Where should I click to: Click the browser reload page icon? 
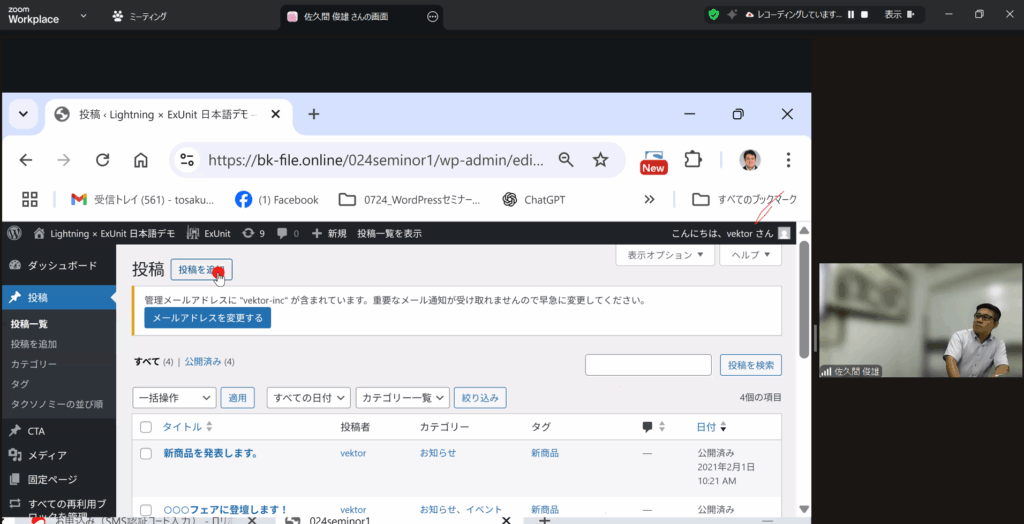[x=102, y=160]
